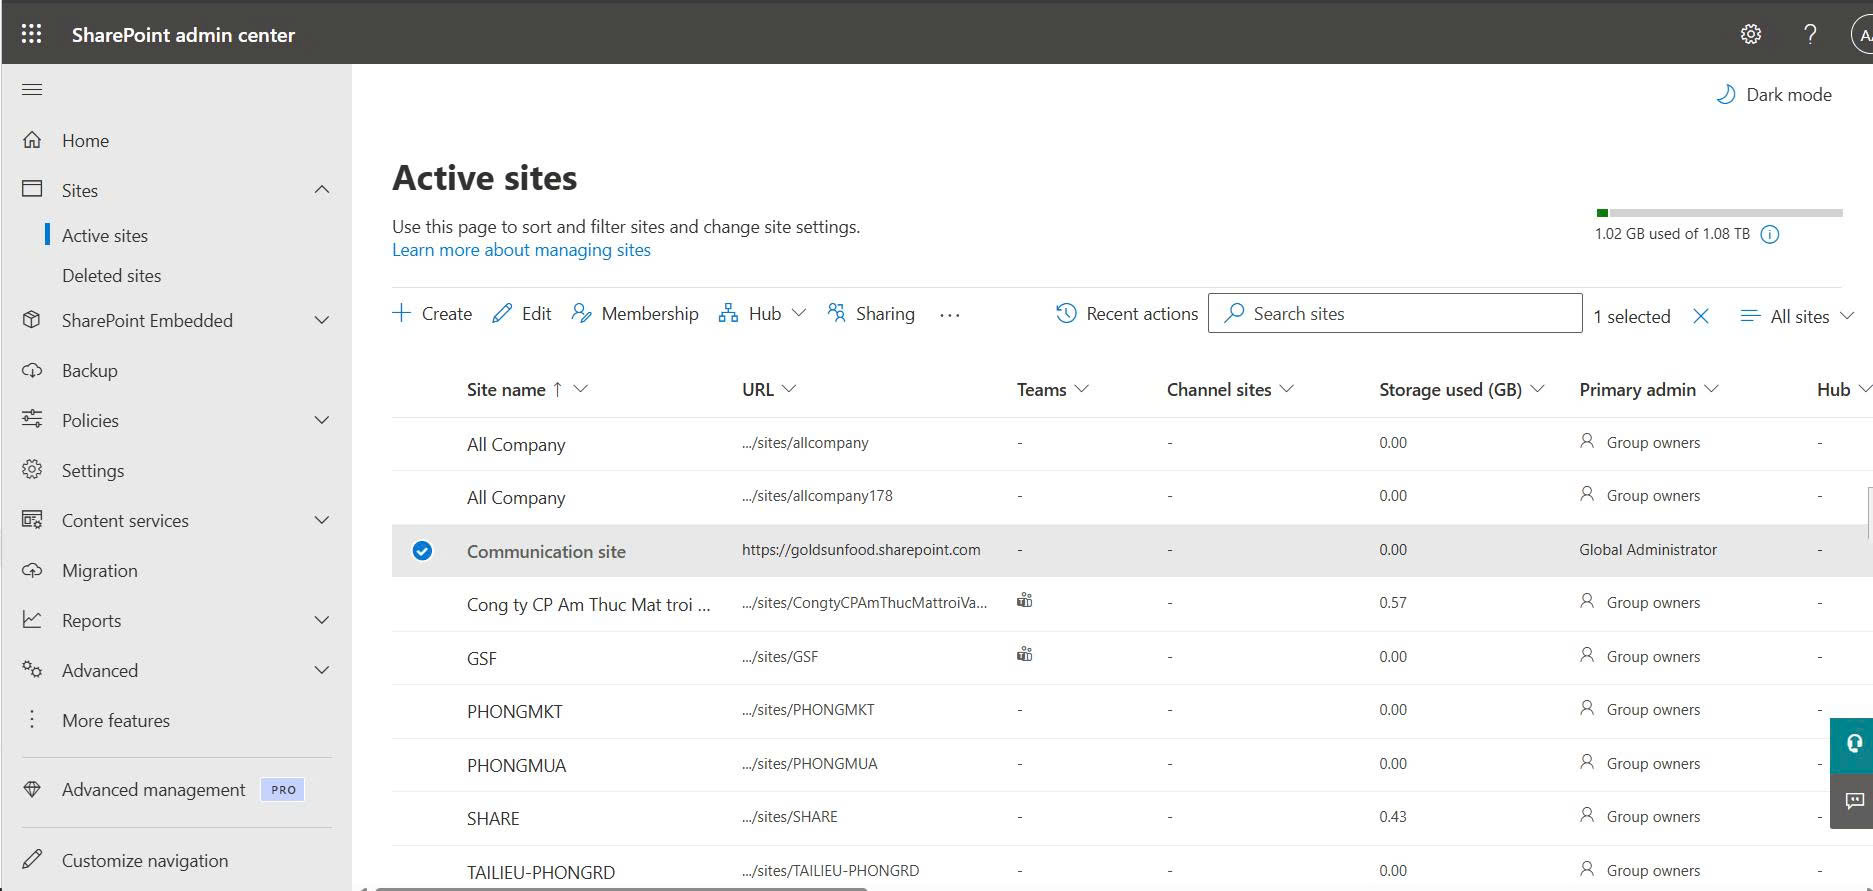Open Deleted sites in navigation

point(111,276)
